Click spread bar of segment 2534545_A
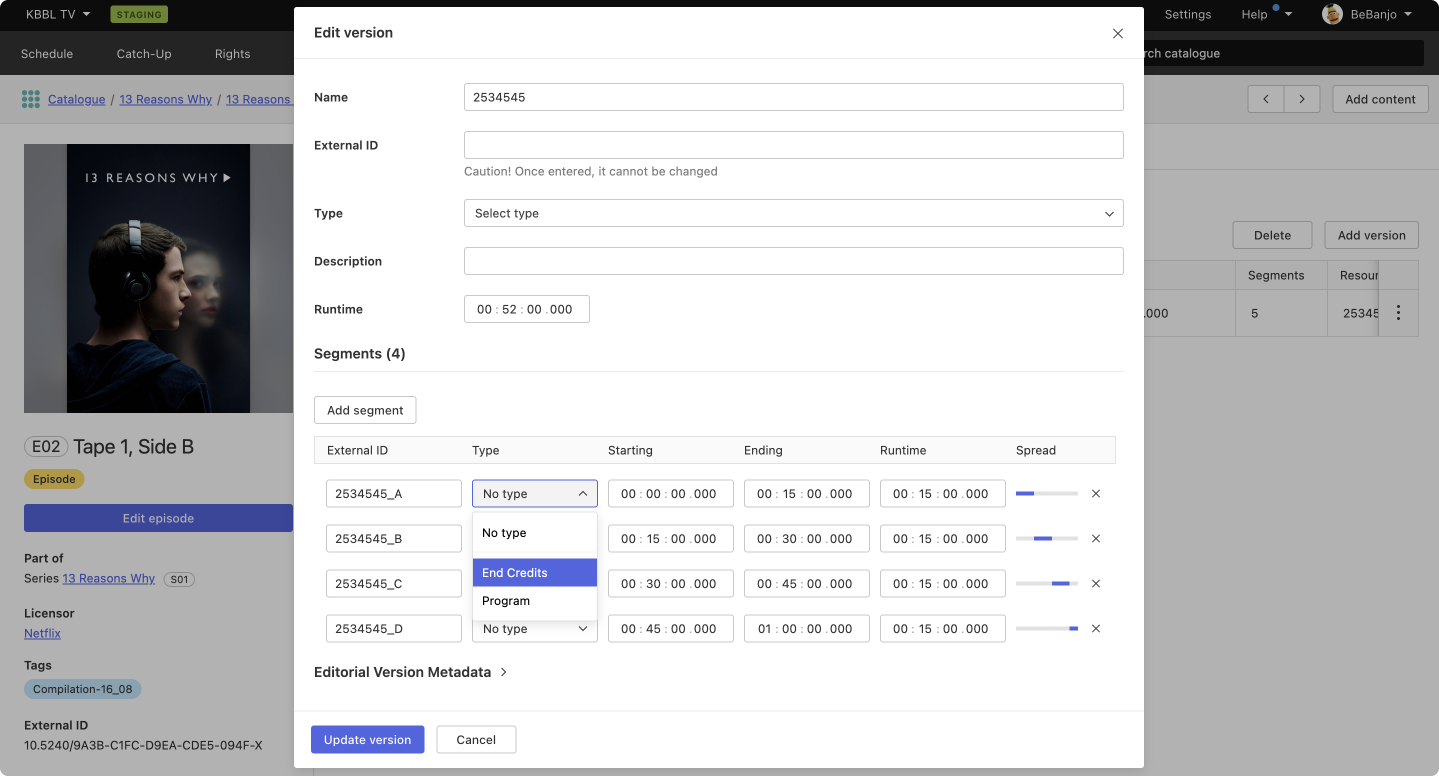Image resolution: width=1439 pixels, height=776 pixels. 1047,494
